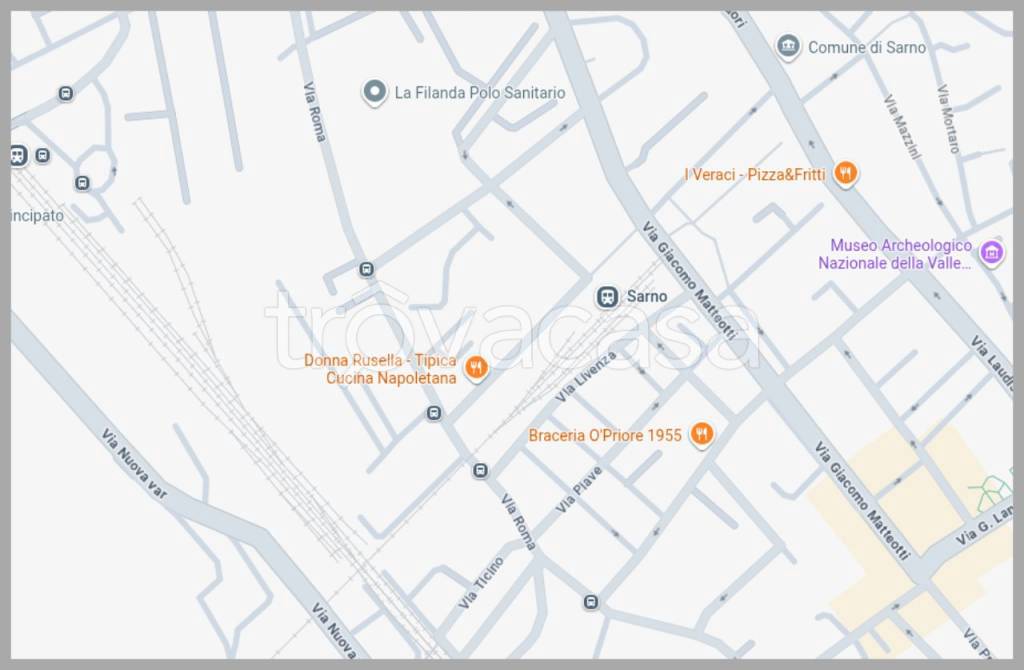The height and width of the screenshot is (670, 1024).
Task: Click the bus stop icon above the Via Plave label
Action: (481, 470)
